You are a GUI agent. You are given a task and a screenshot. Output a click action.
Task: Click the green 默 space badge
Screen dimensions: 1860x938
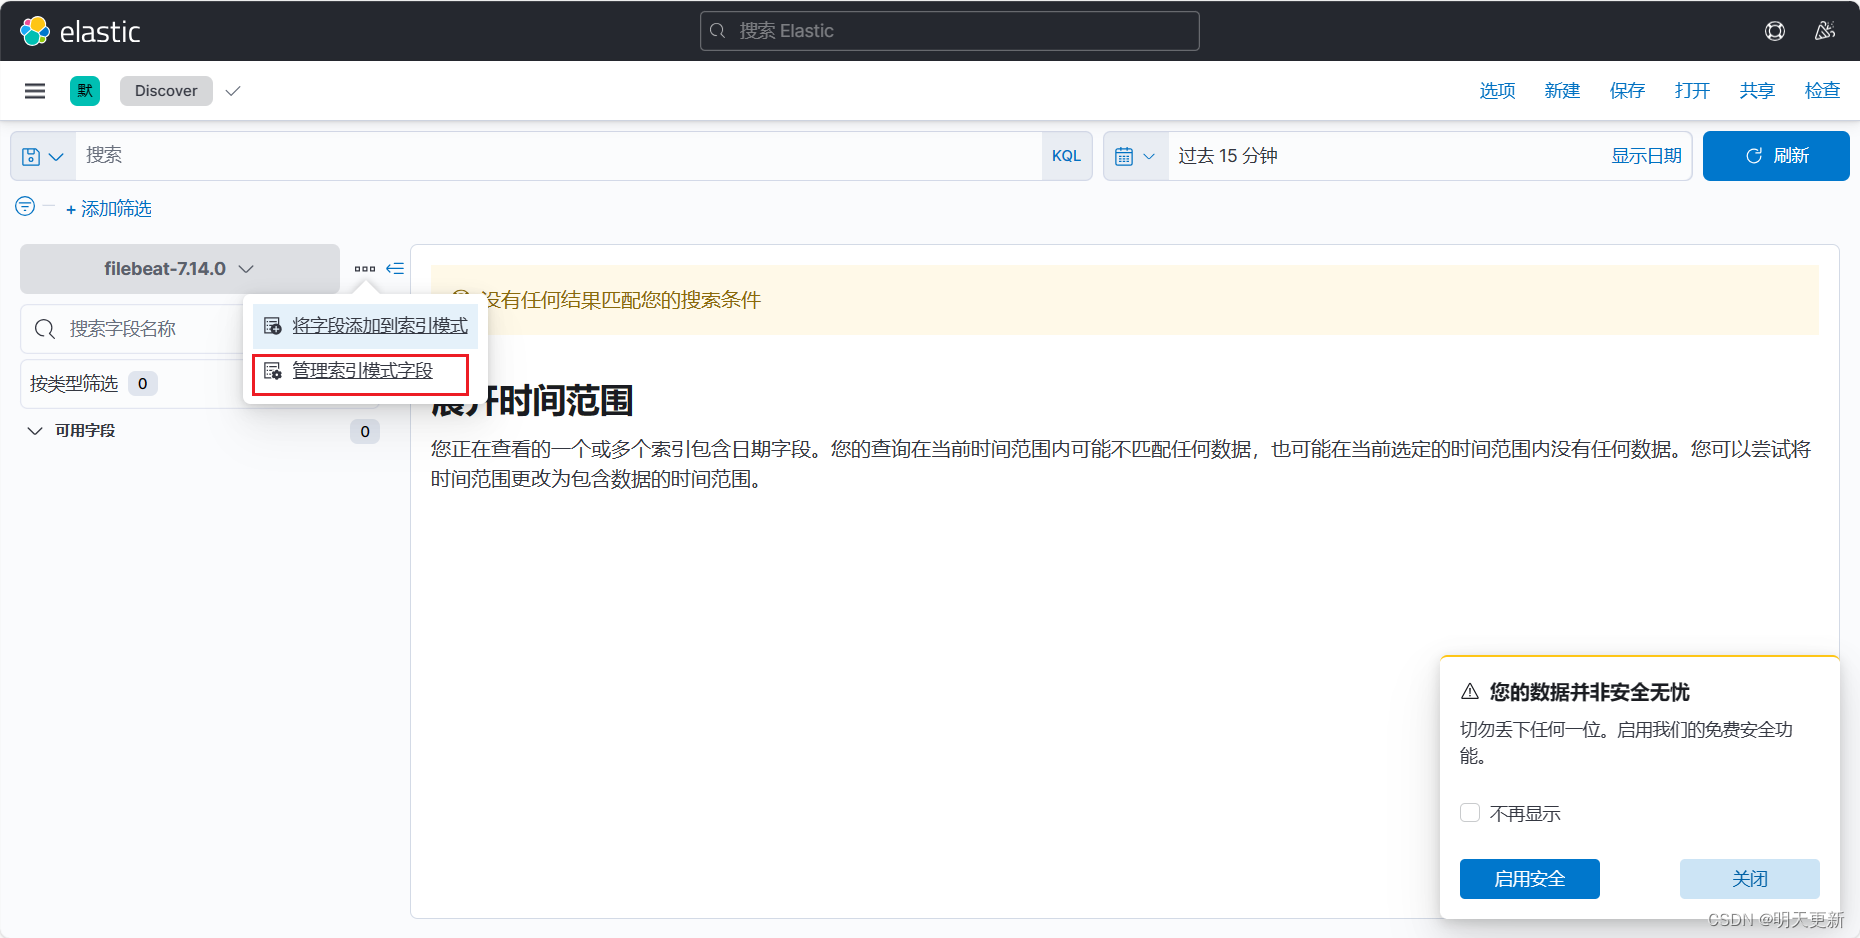click(85, 90)
